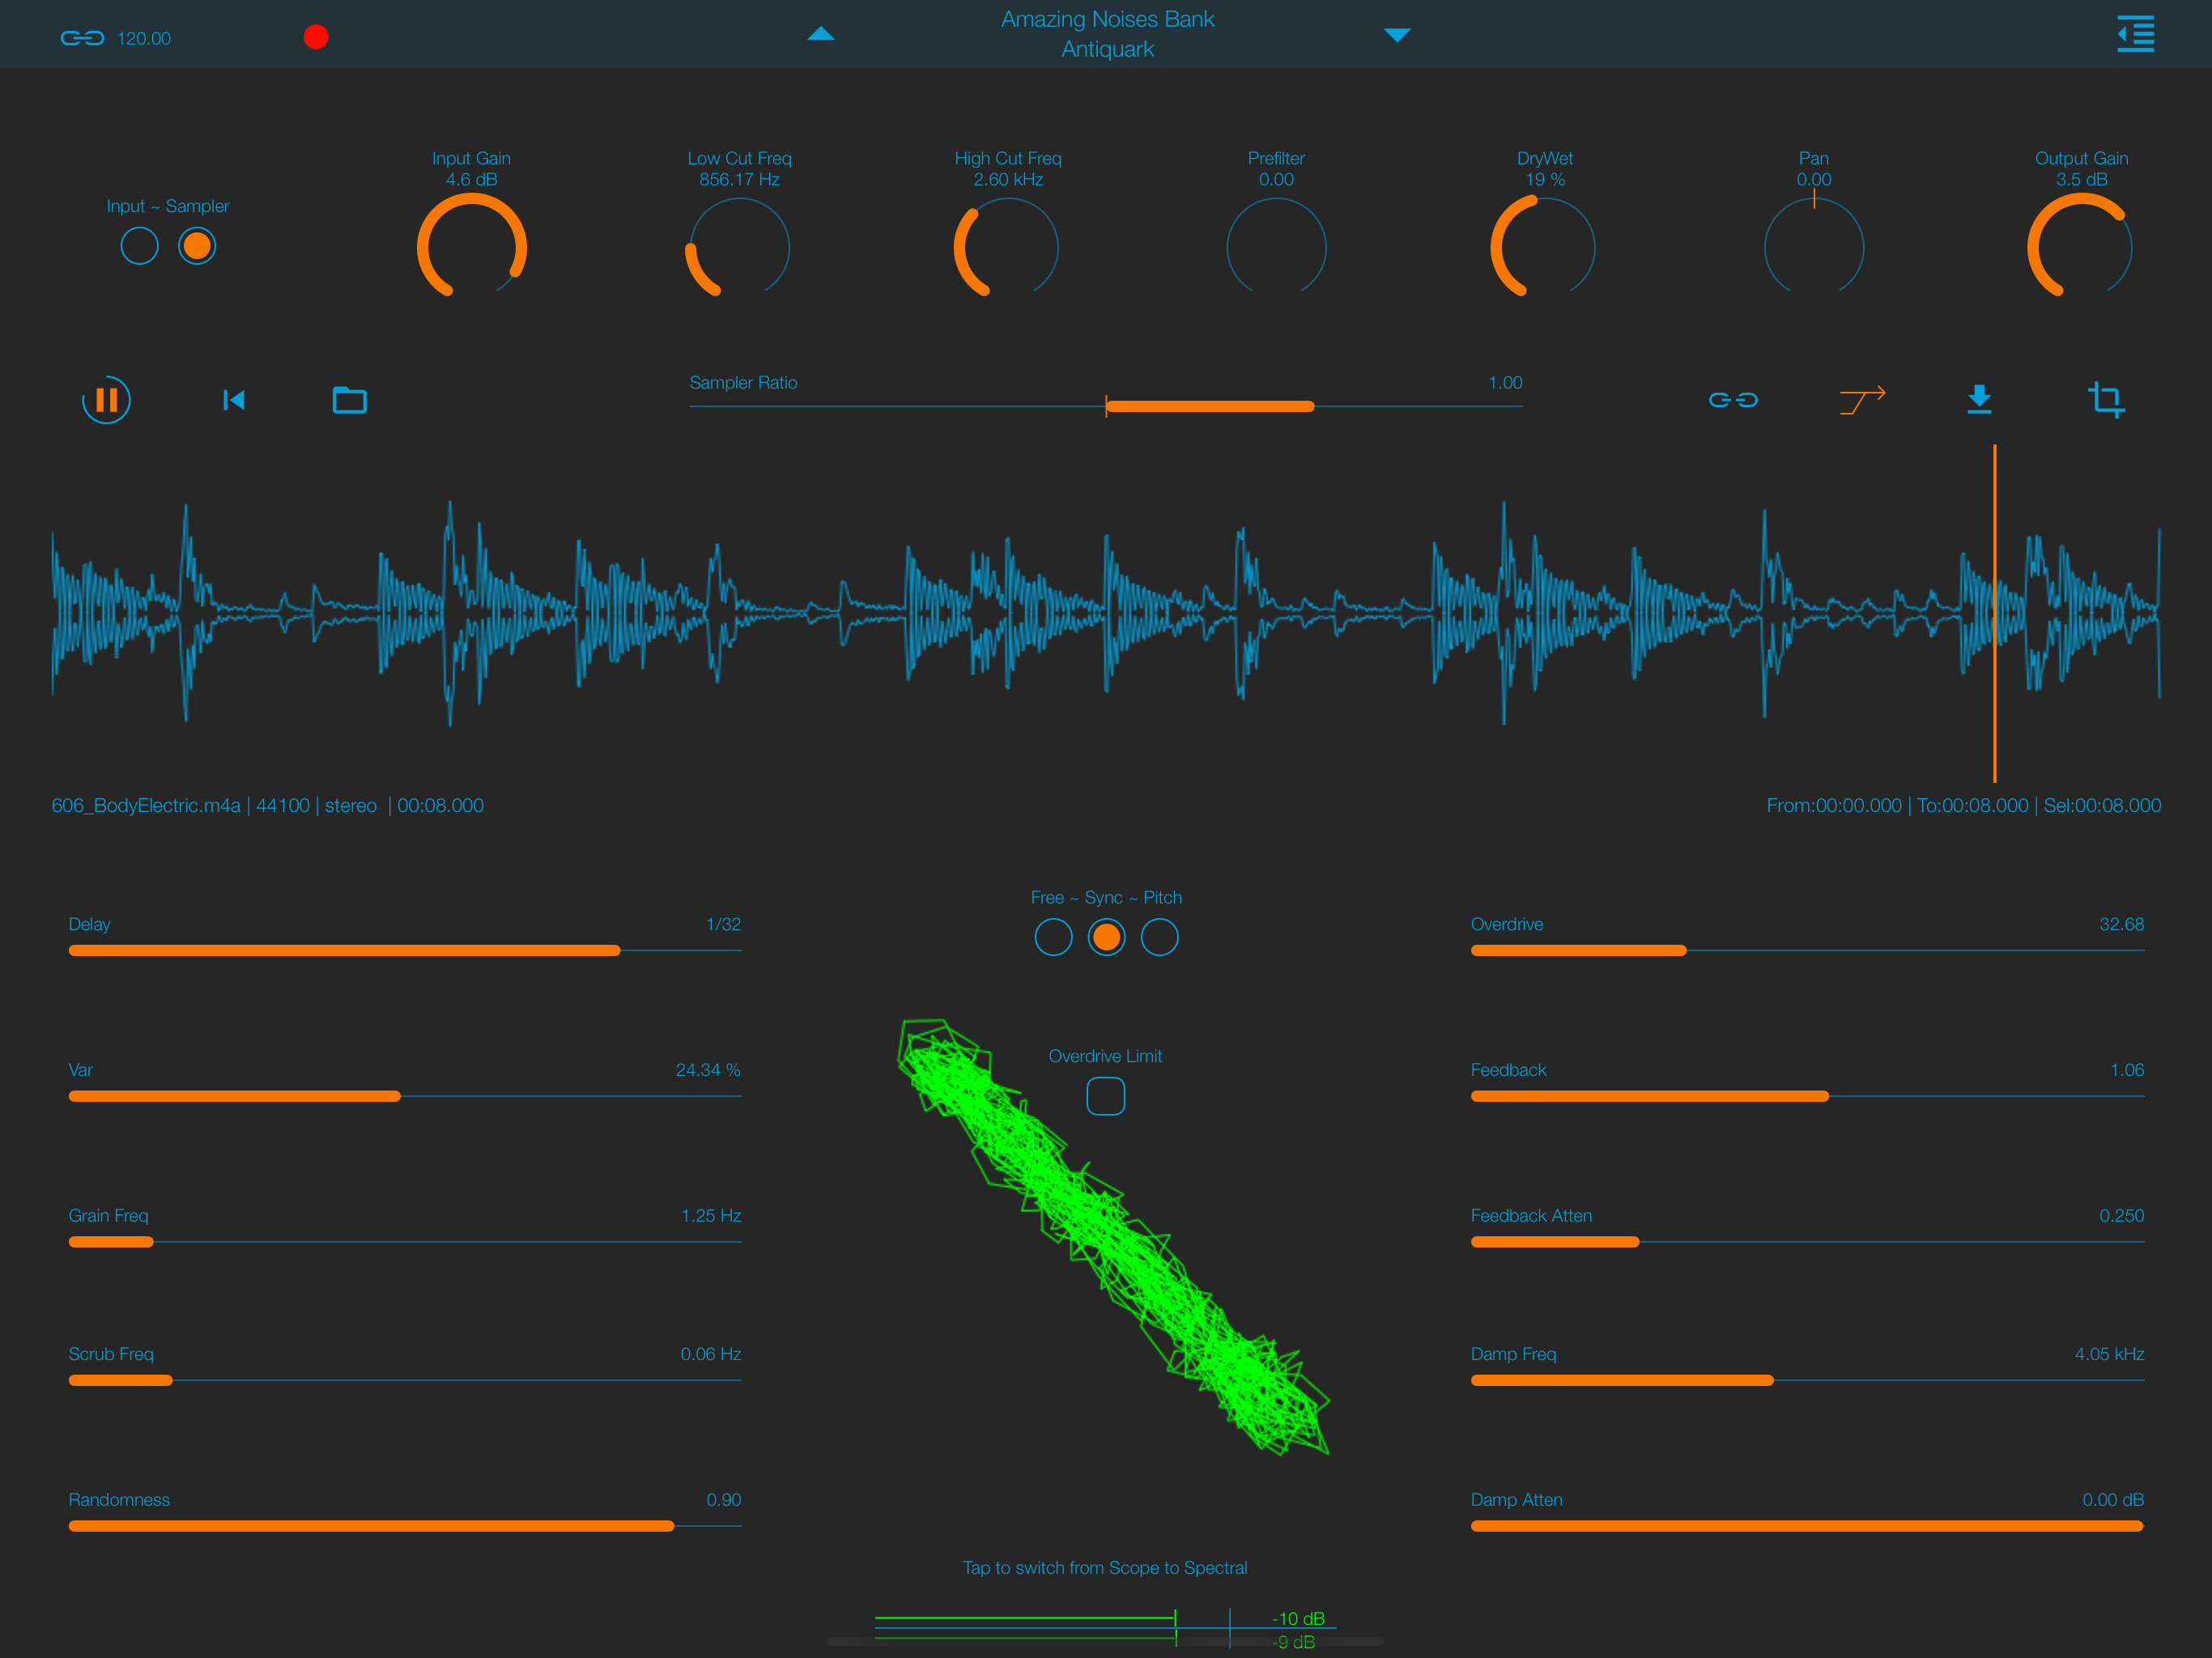Click the Damp Freq slider
Screen dimensions: 2212x1658
[x=1807, y=1380]
